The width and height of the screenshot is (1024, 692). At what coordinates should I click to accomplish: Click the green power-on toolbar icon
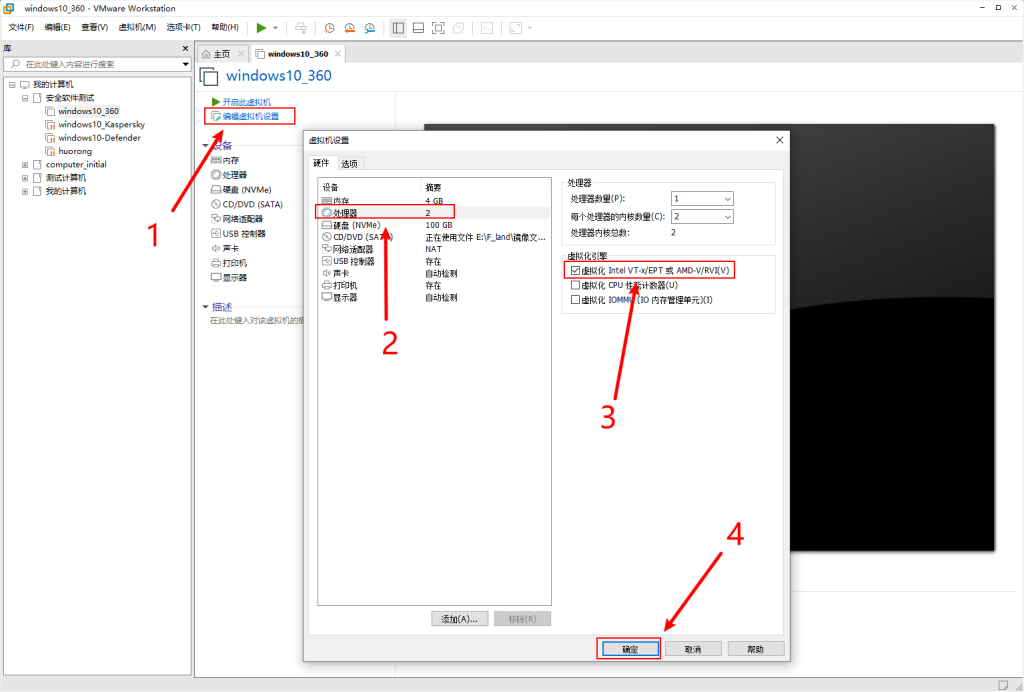pyautogui.click(x=261, y=27)
